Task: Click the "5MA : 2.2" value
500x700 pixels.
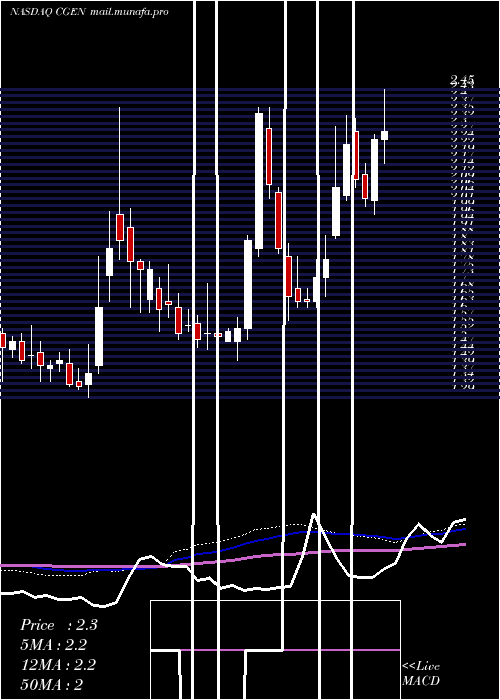Action: [54, 645]
